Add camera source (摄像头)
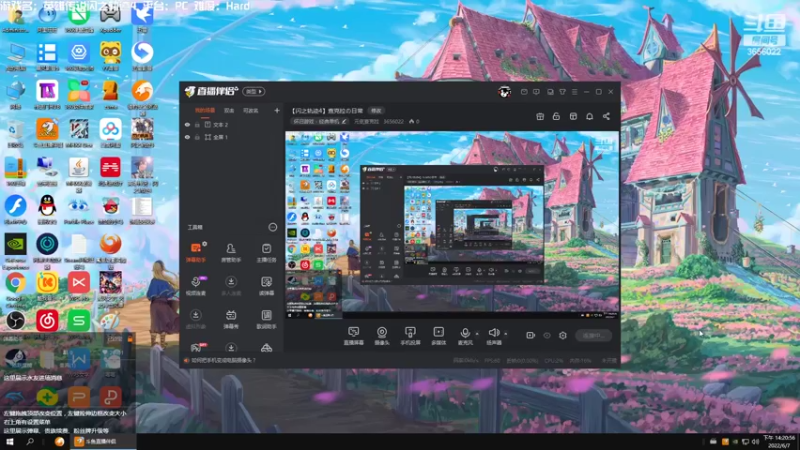Screen dimensions: 800x450 point(382,336)
